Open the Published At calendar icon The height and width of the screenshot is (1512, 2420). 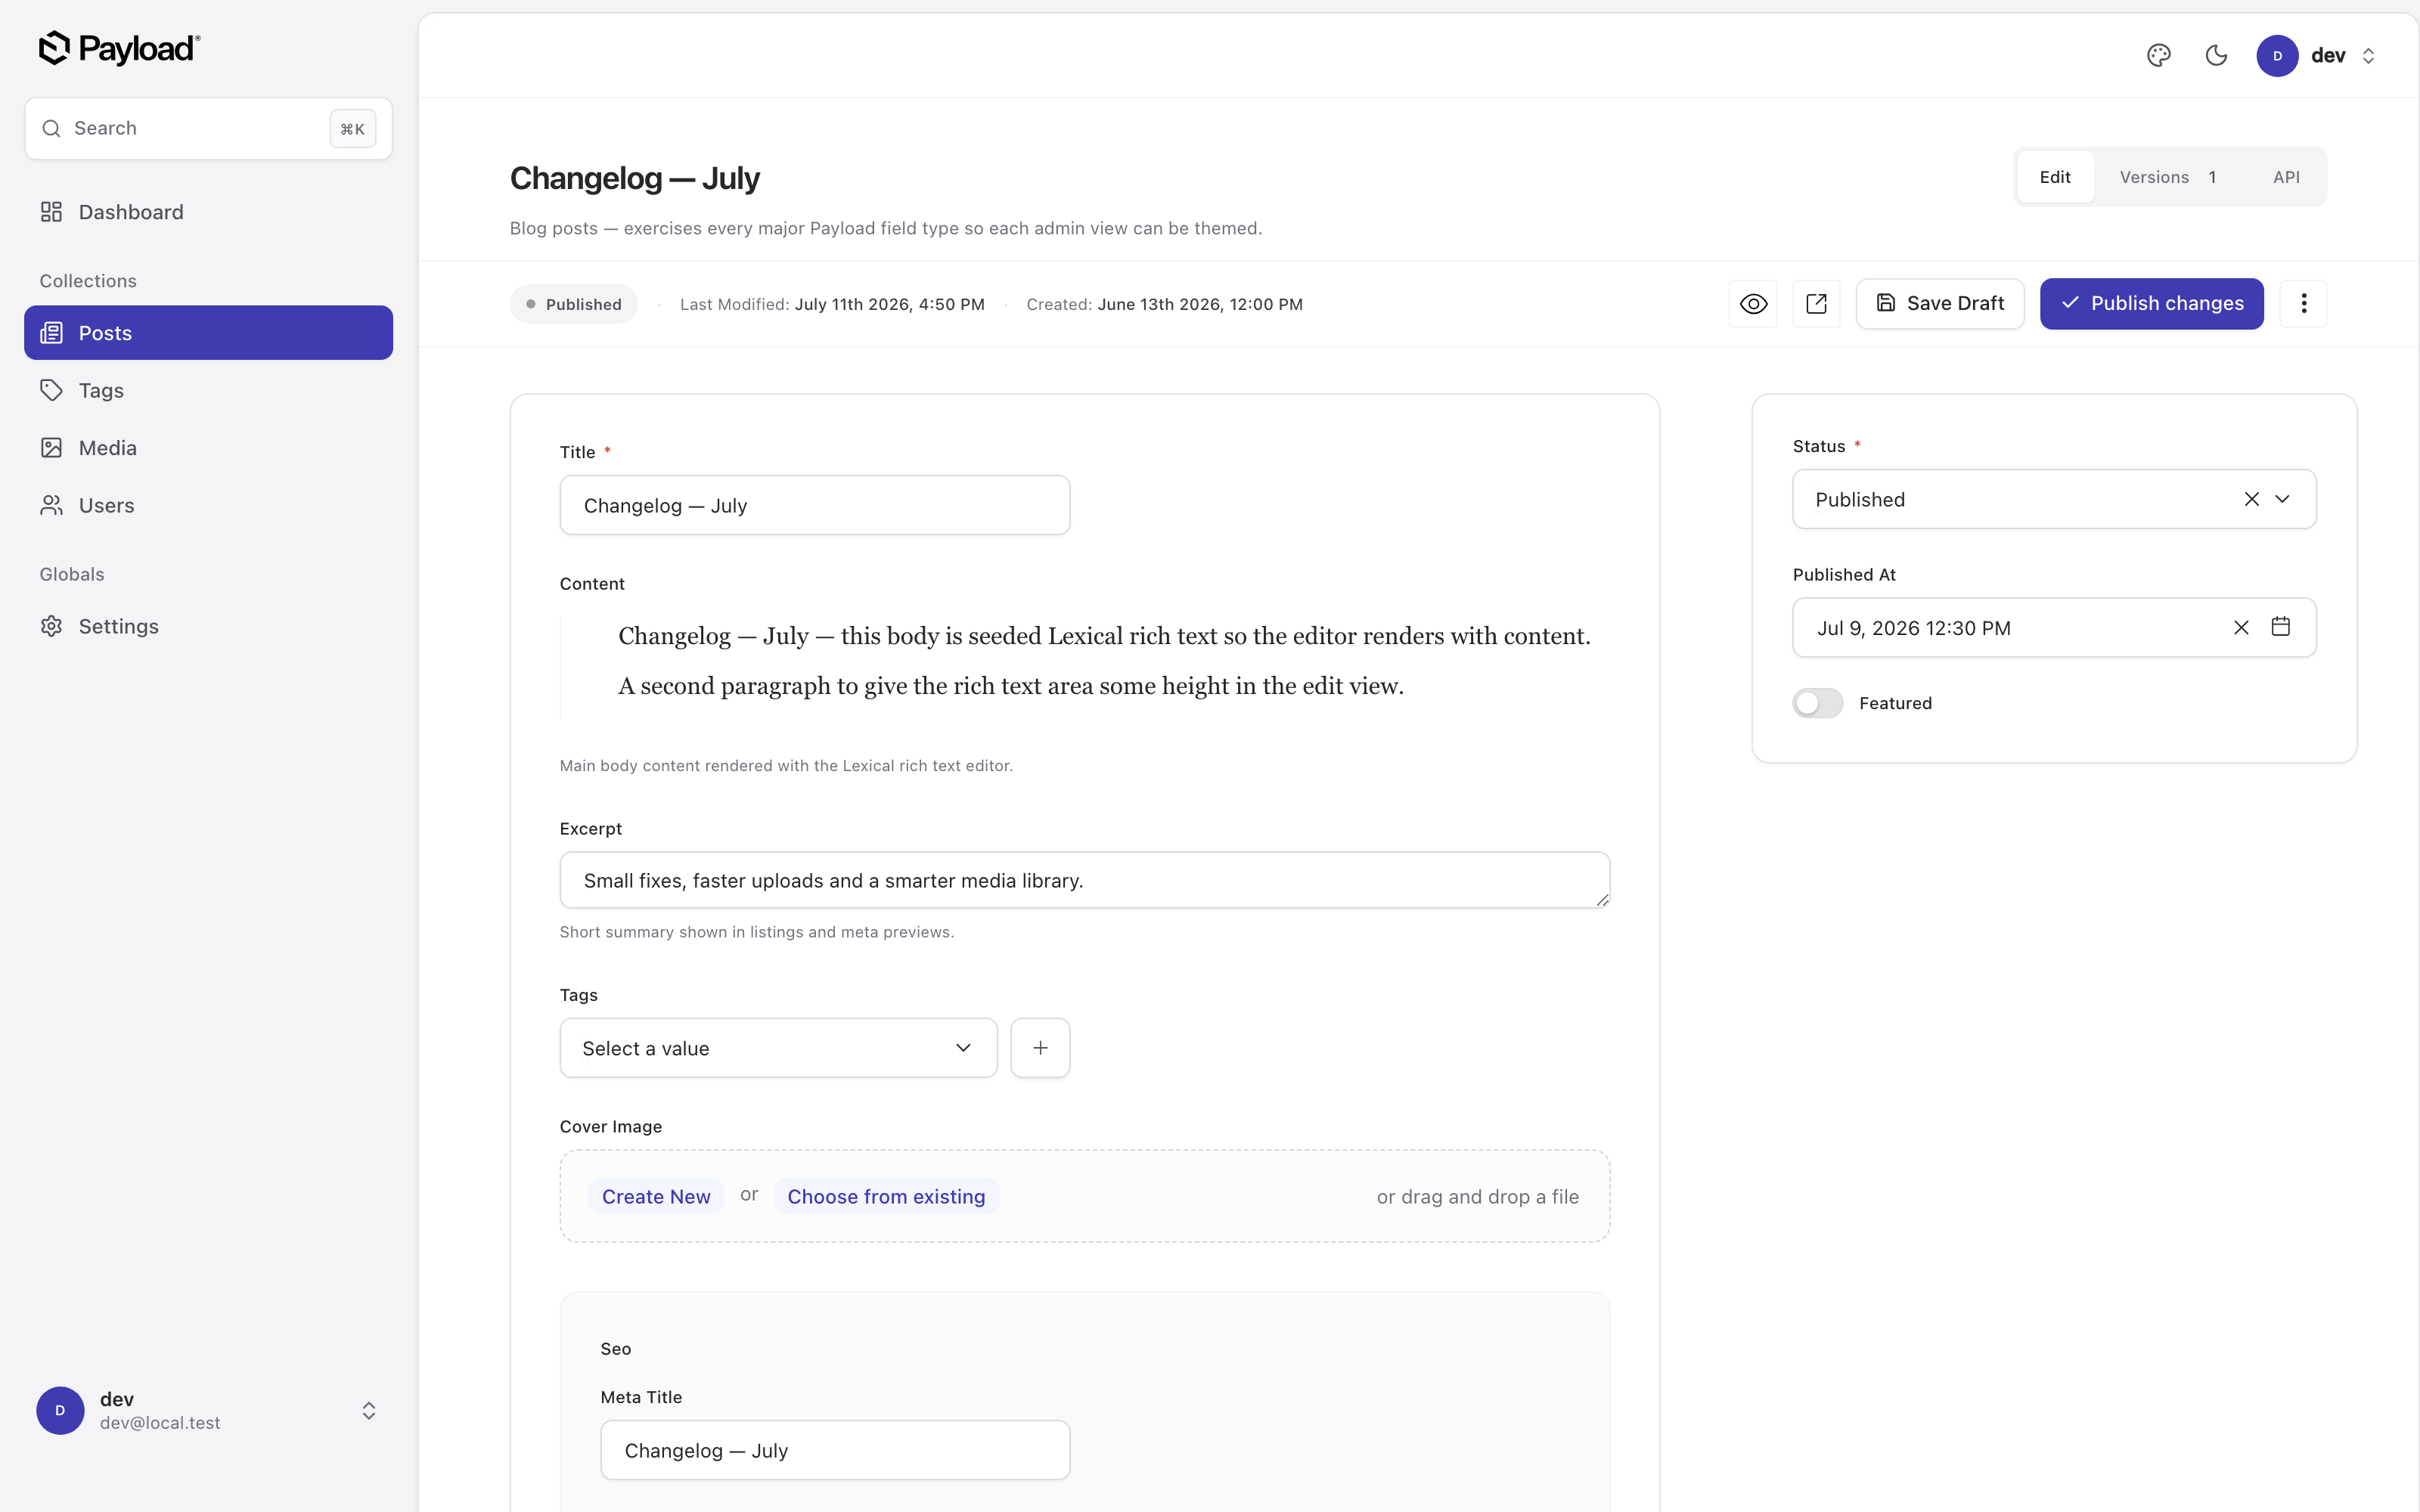point(2281,627)
